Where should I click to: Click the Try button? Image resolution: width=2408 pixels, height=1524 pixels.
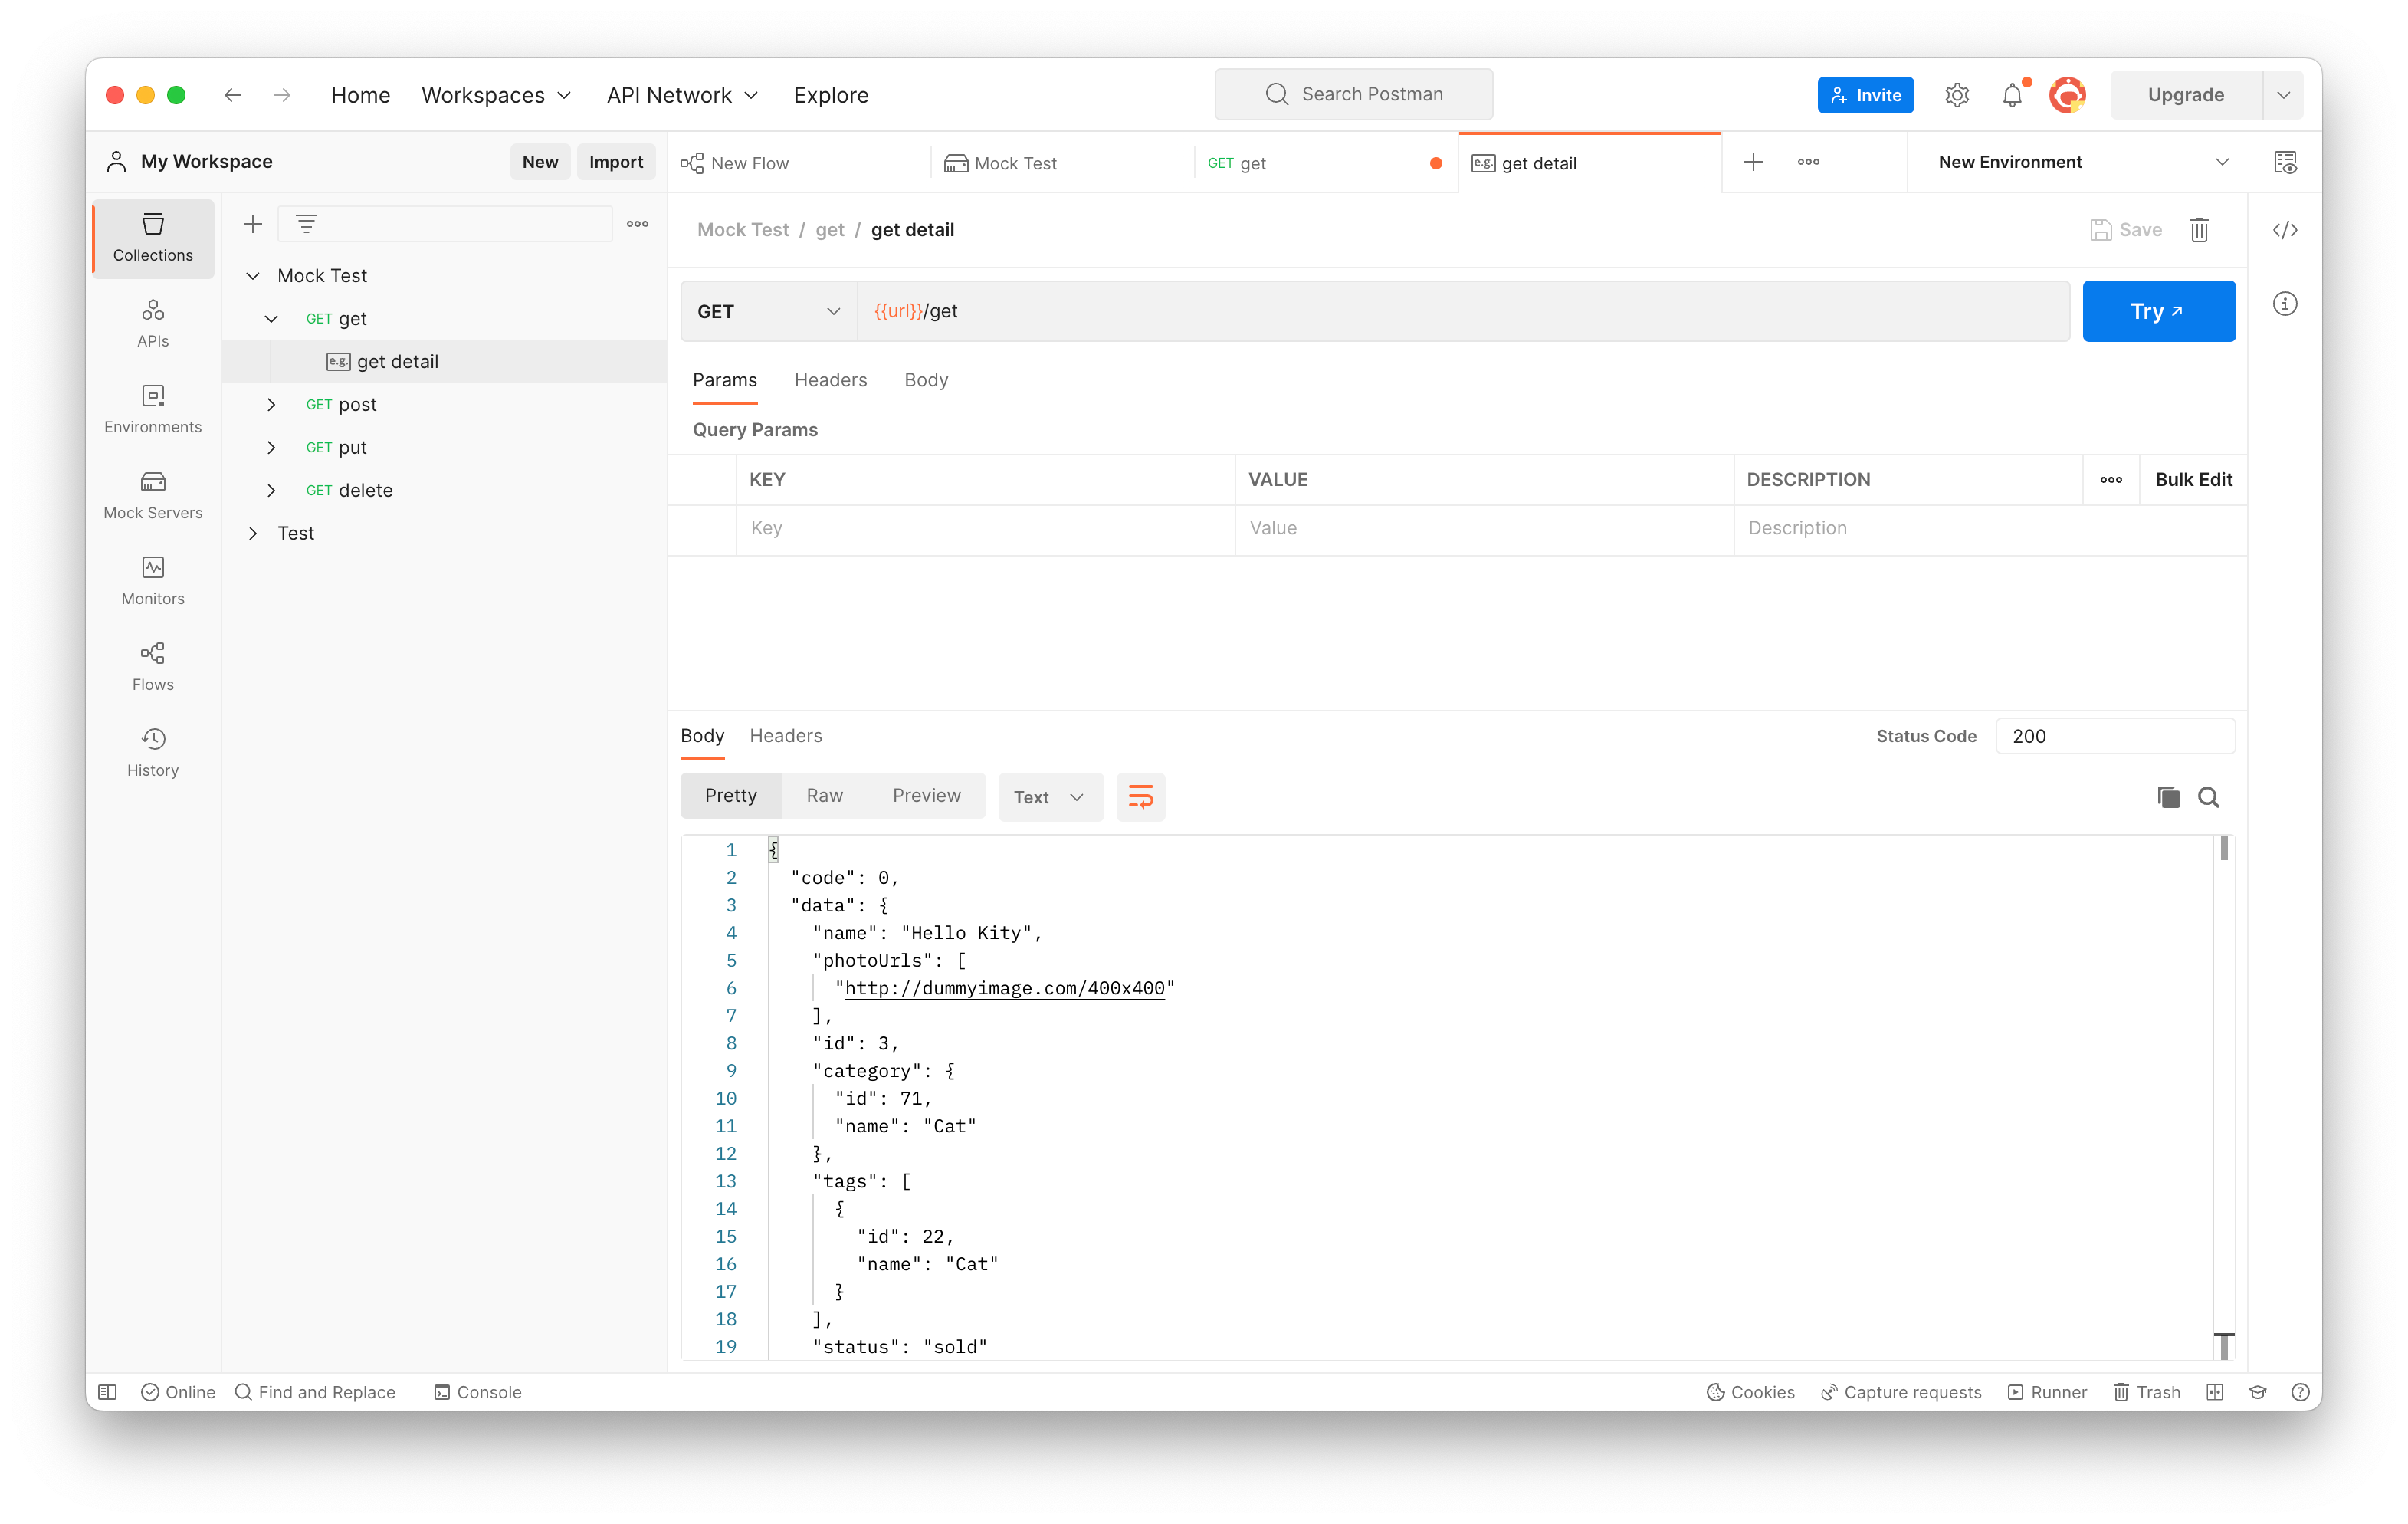click(2158, 311)
